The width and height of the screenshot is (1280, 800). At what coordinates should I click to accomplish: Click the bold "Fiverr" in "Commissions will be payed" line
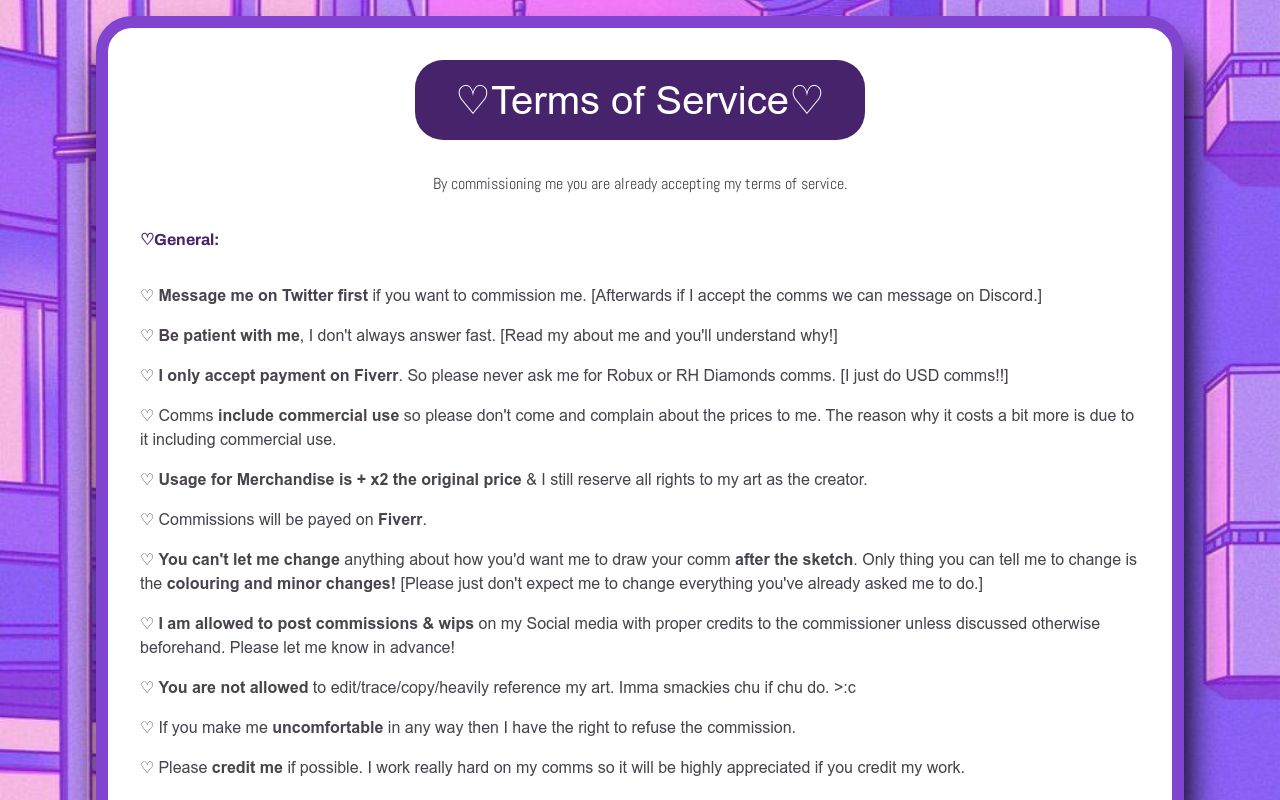400,519
